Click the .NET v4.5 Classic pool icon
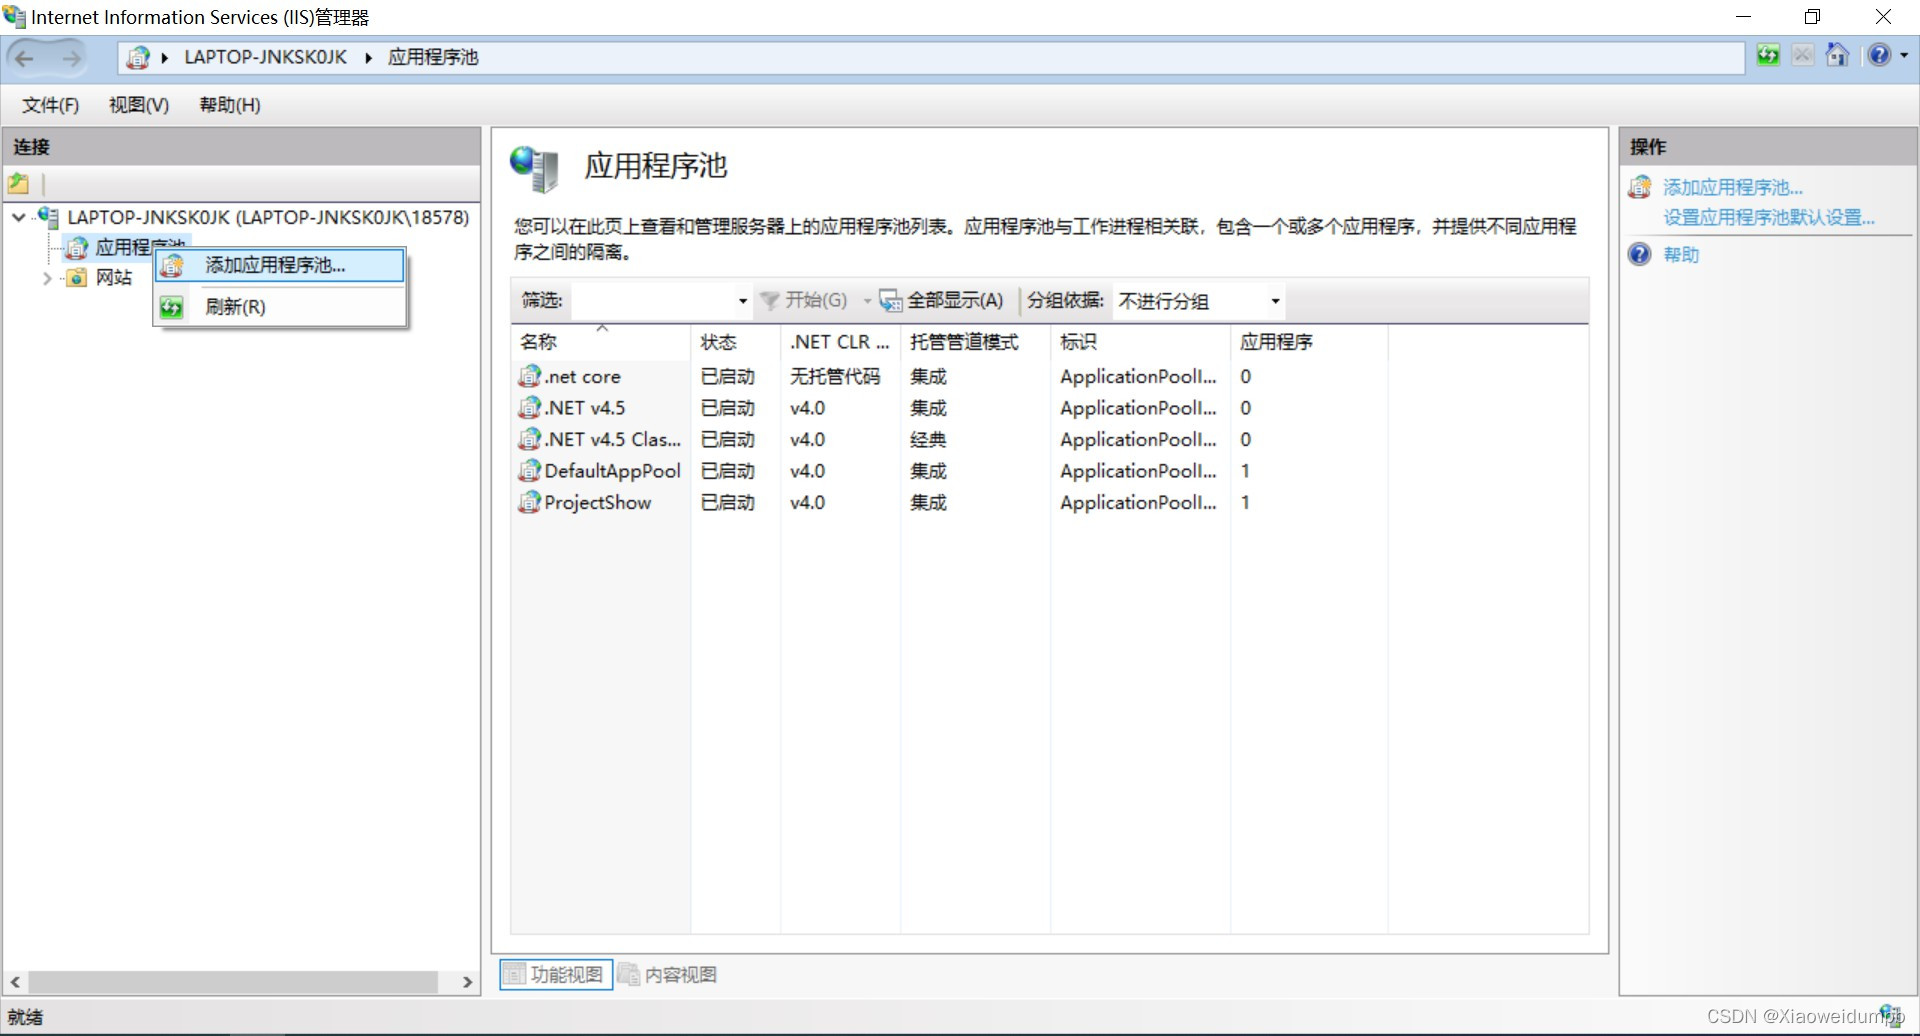The image size is (1920, 1036). coord(529,439)
